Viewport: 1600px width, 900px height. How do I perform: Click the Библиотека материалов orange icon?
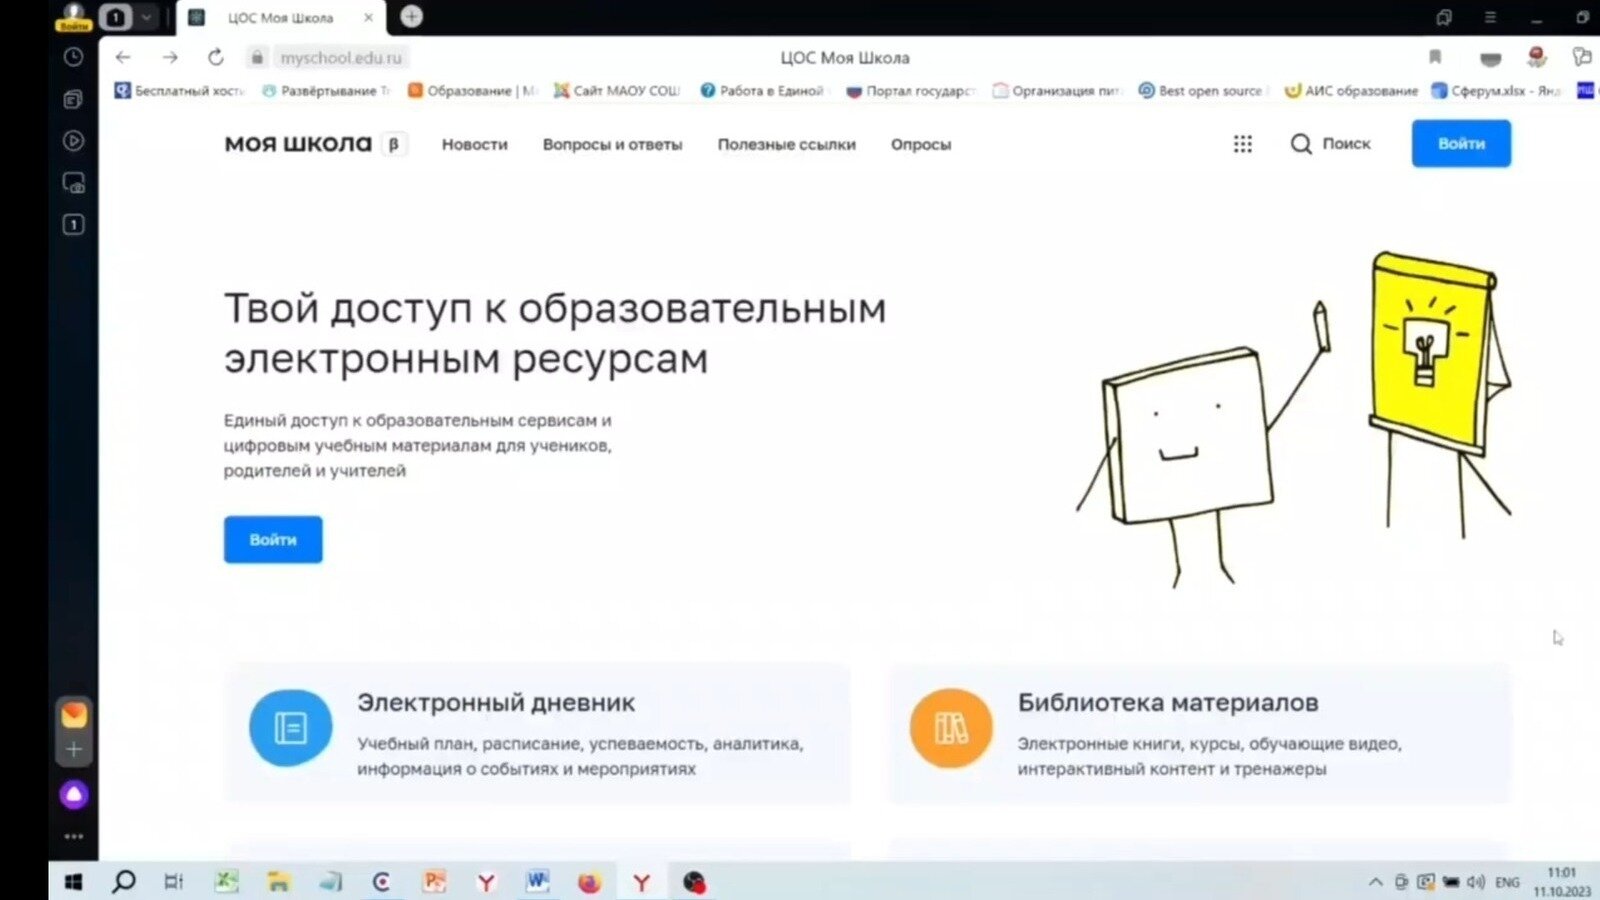950,728
